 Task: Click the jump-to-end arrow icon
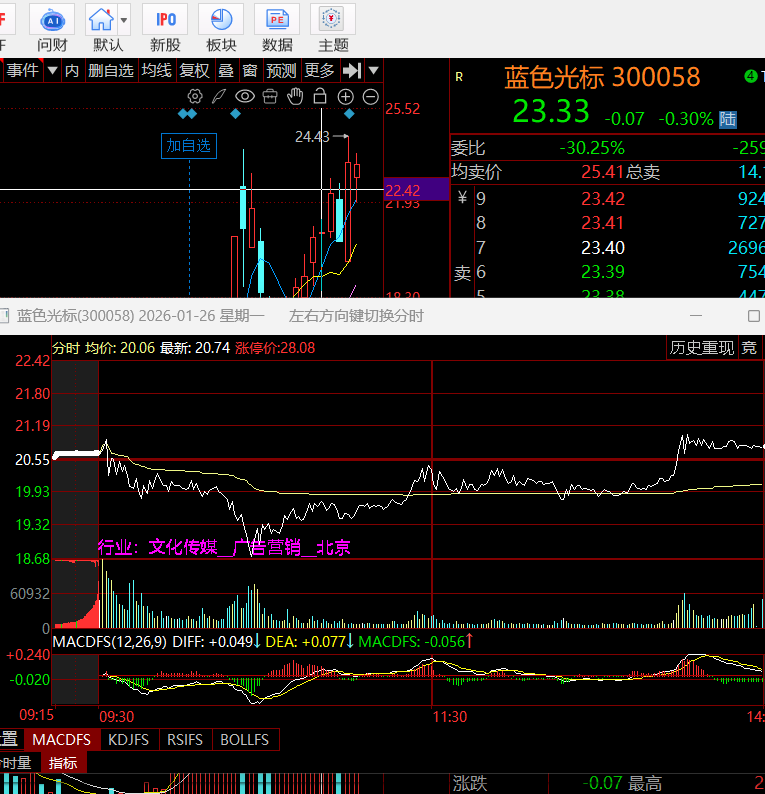point(352,70)
